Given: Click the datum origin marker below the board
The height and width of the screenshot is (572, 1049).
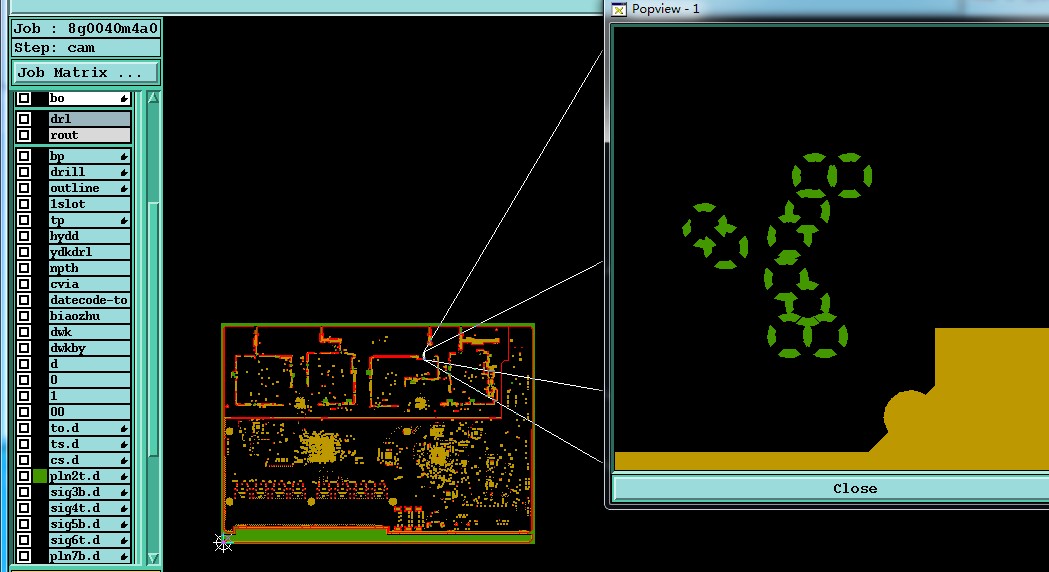Looking at the screenshot, I should 223,542.
